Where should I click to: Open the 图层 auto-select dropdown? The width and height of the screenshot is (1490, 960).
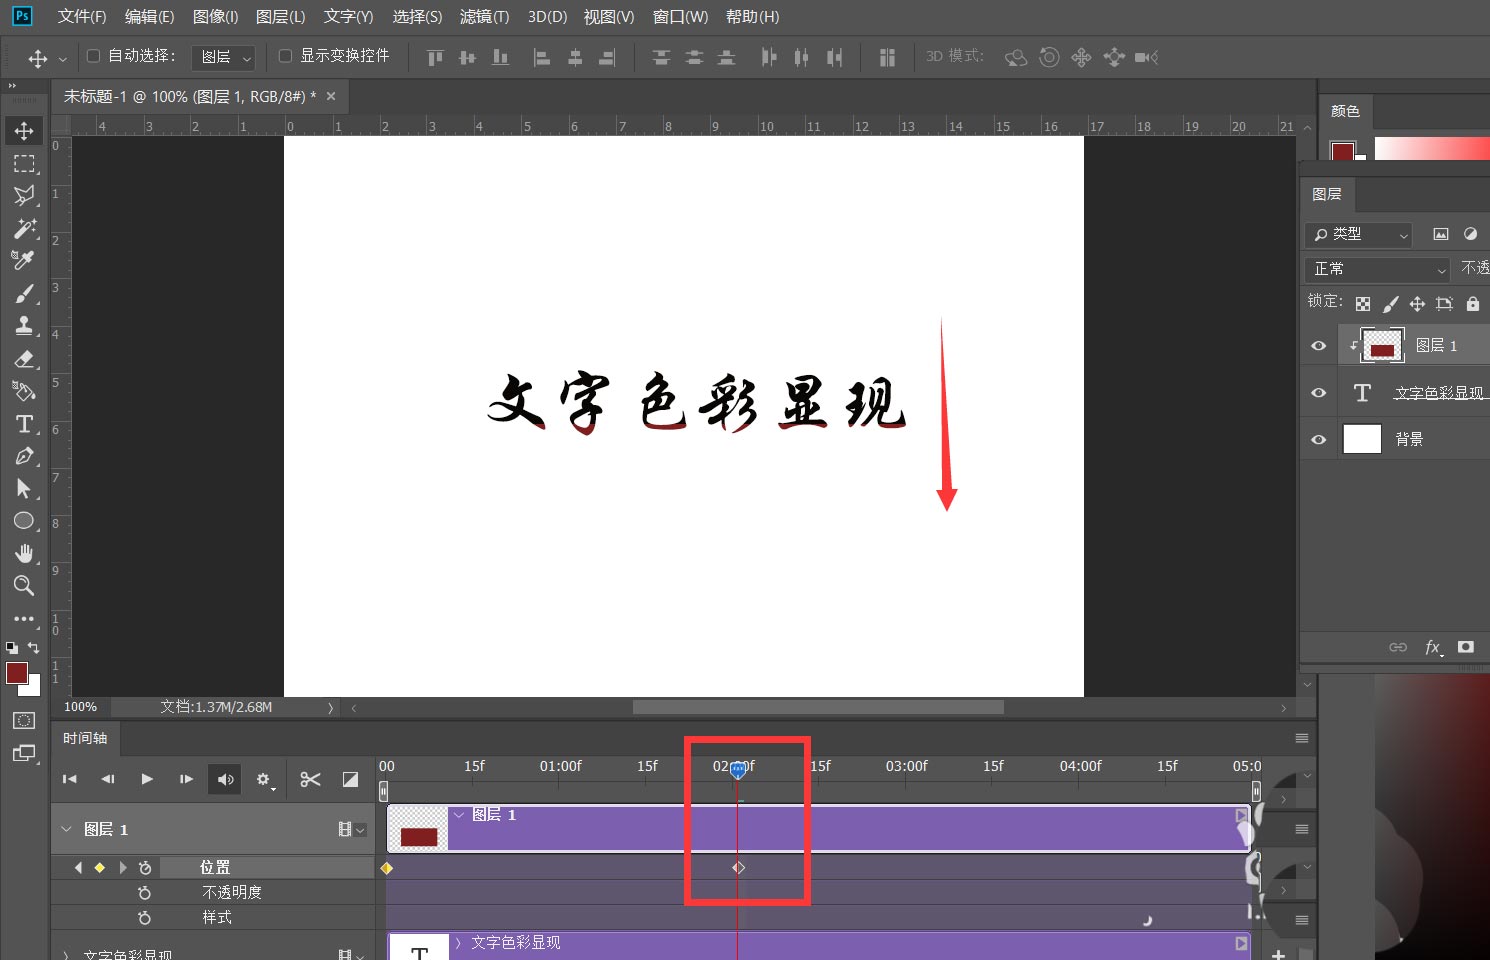pos(225,57)
